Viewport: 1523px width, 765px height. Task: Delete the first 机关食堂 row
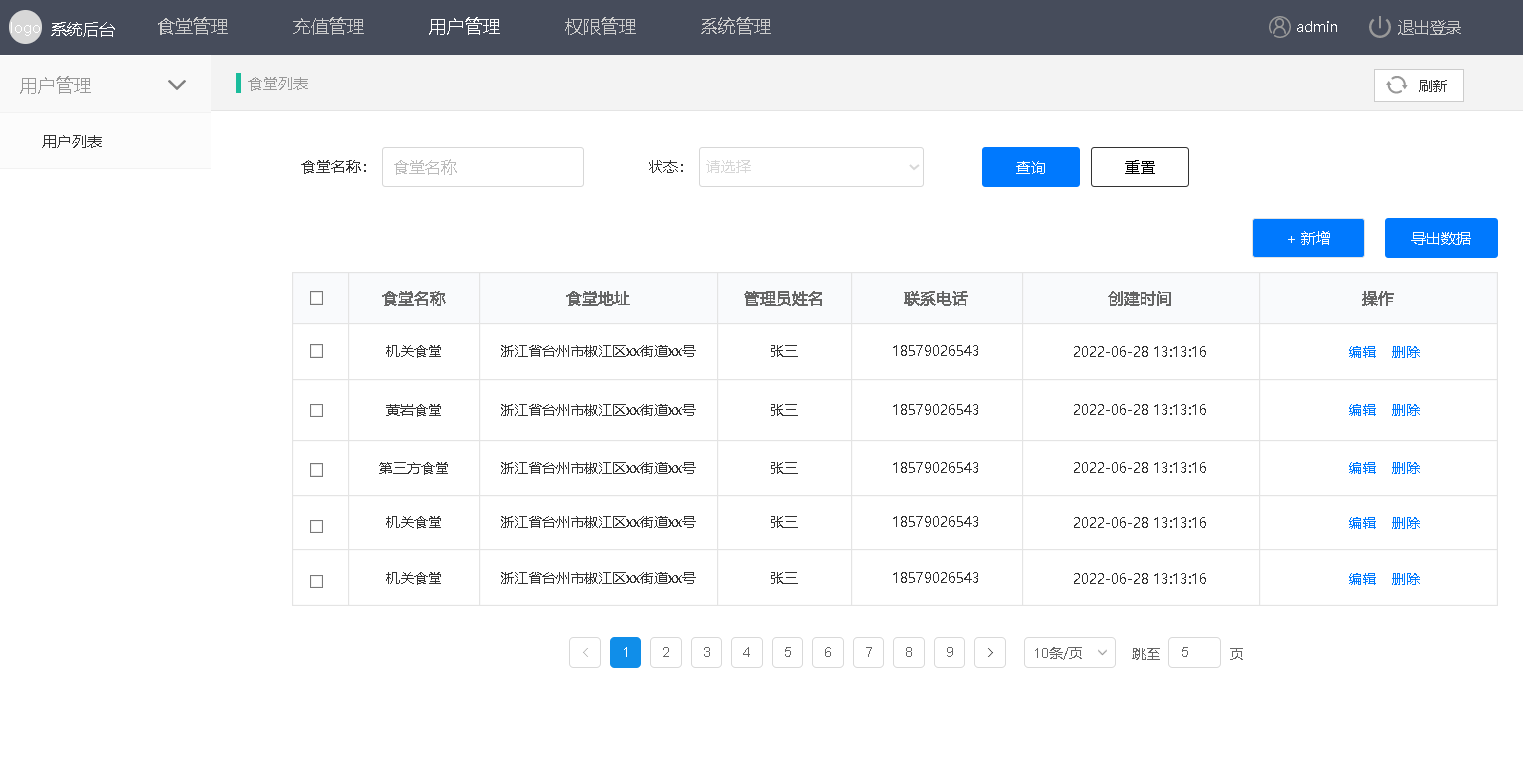[x=1406, y=352]
